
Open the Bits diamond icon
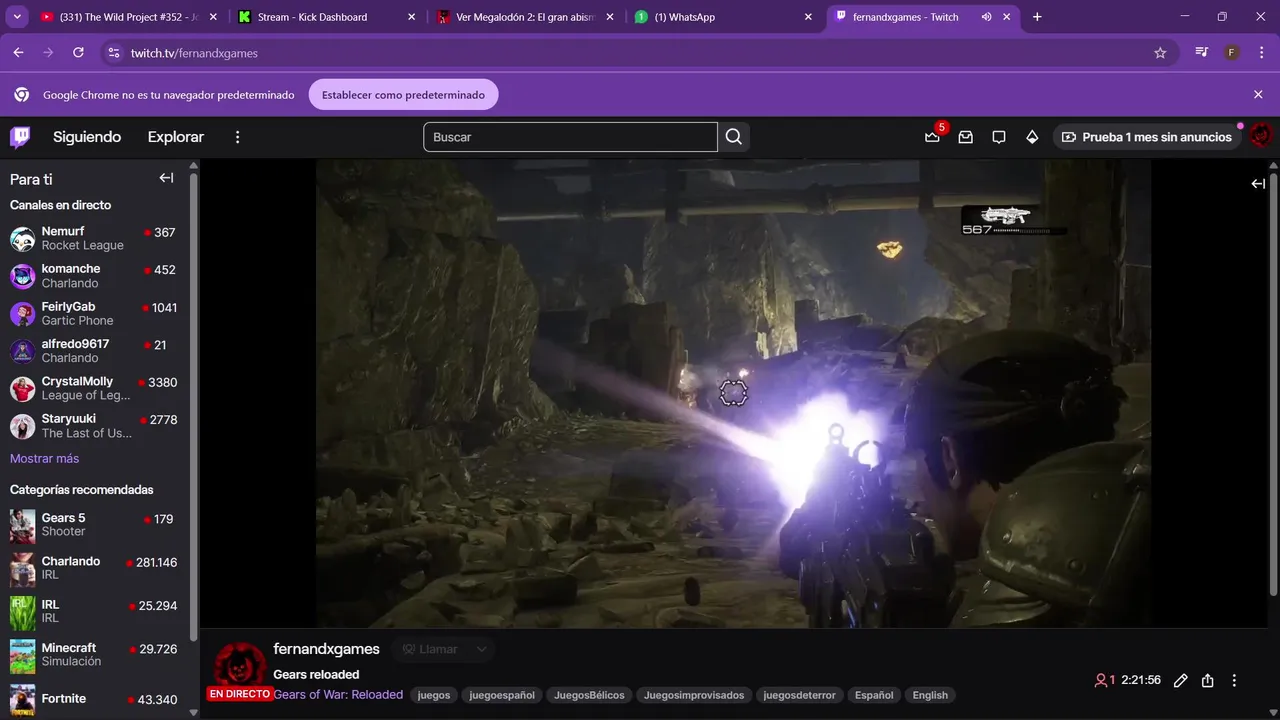point(1032,137)
